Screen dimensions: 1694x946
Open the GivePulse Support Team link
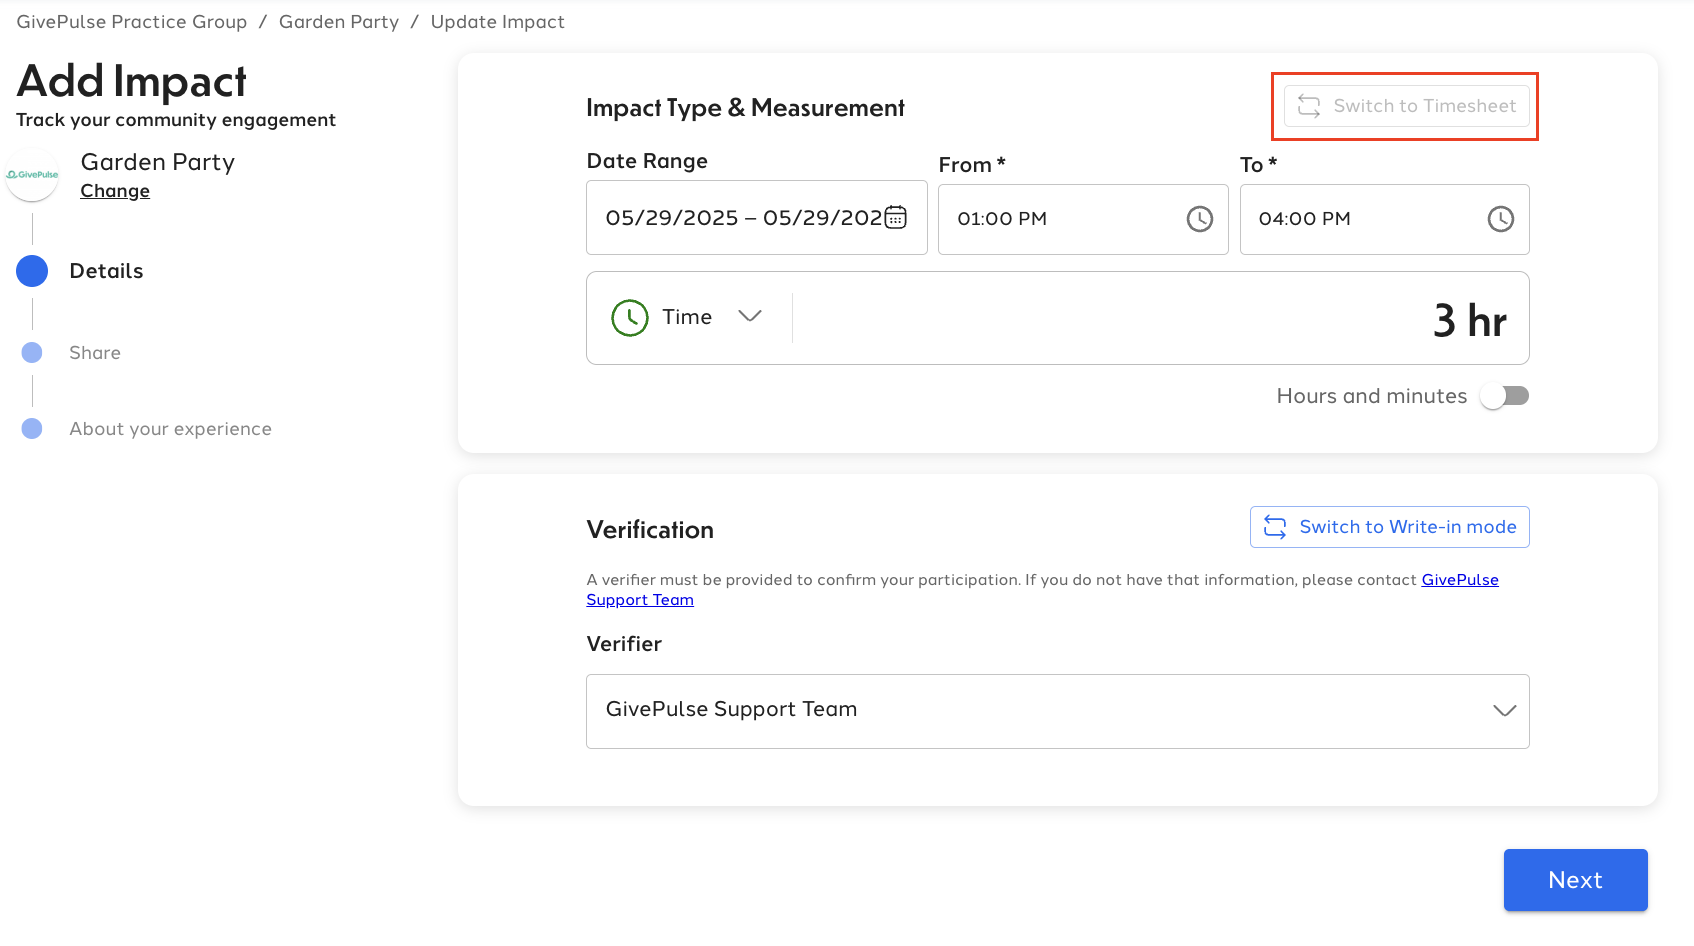coord(1460,580)
